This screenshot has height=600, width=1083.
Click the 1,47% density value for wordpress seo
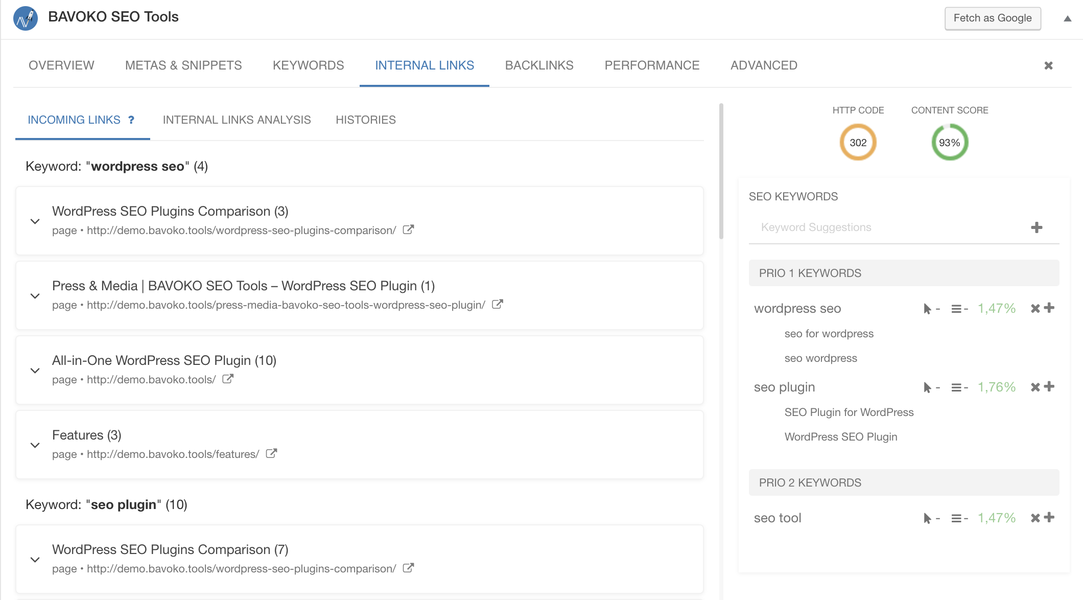[996, 309]
